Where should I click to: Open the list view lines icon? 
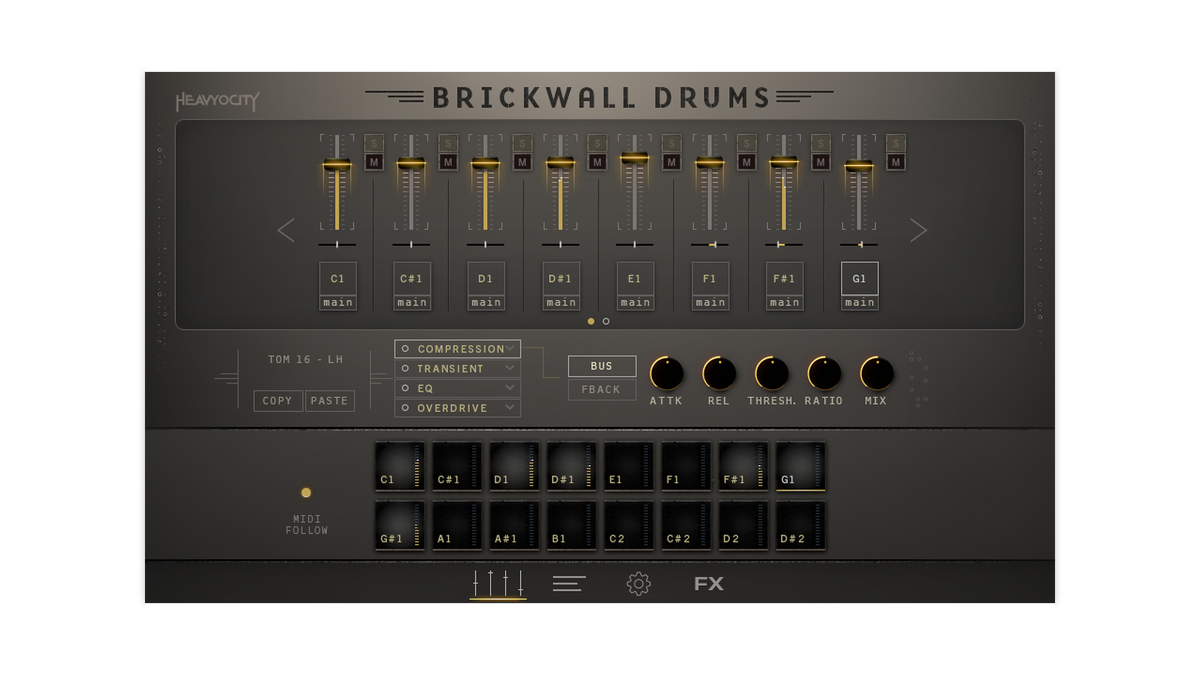click(x=569, y=583)
